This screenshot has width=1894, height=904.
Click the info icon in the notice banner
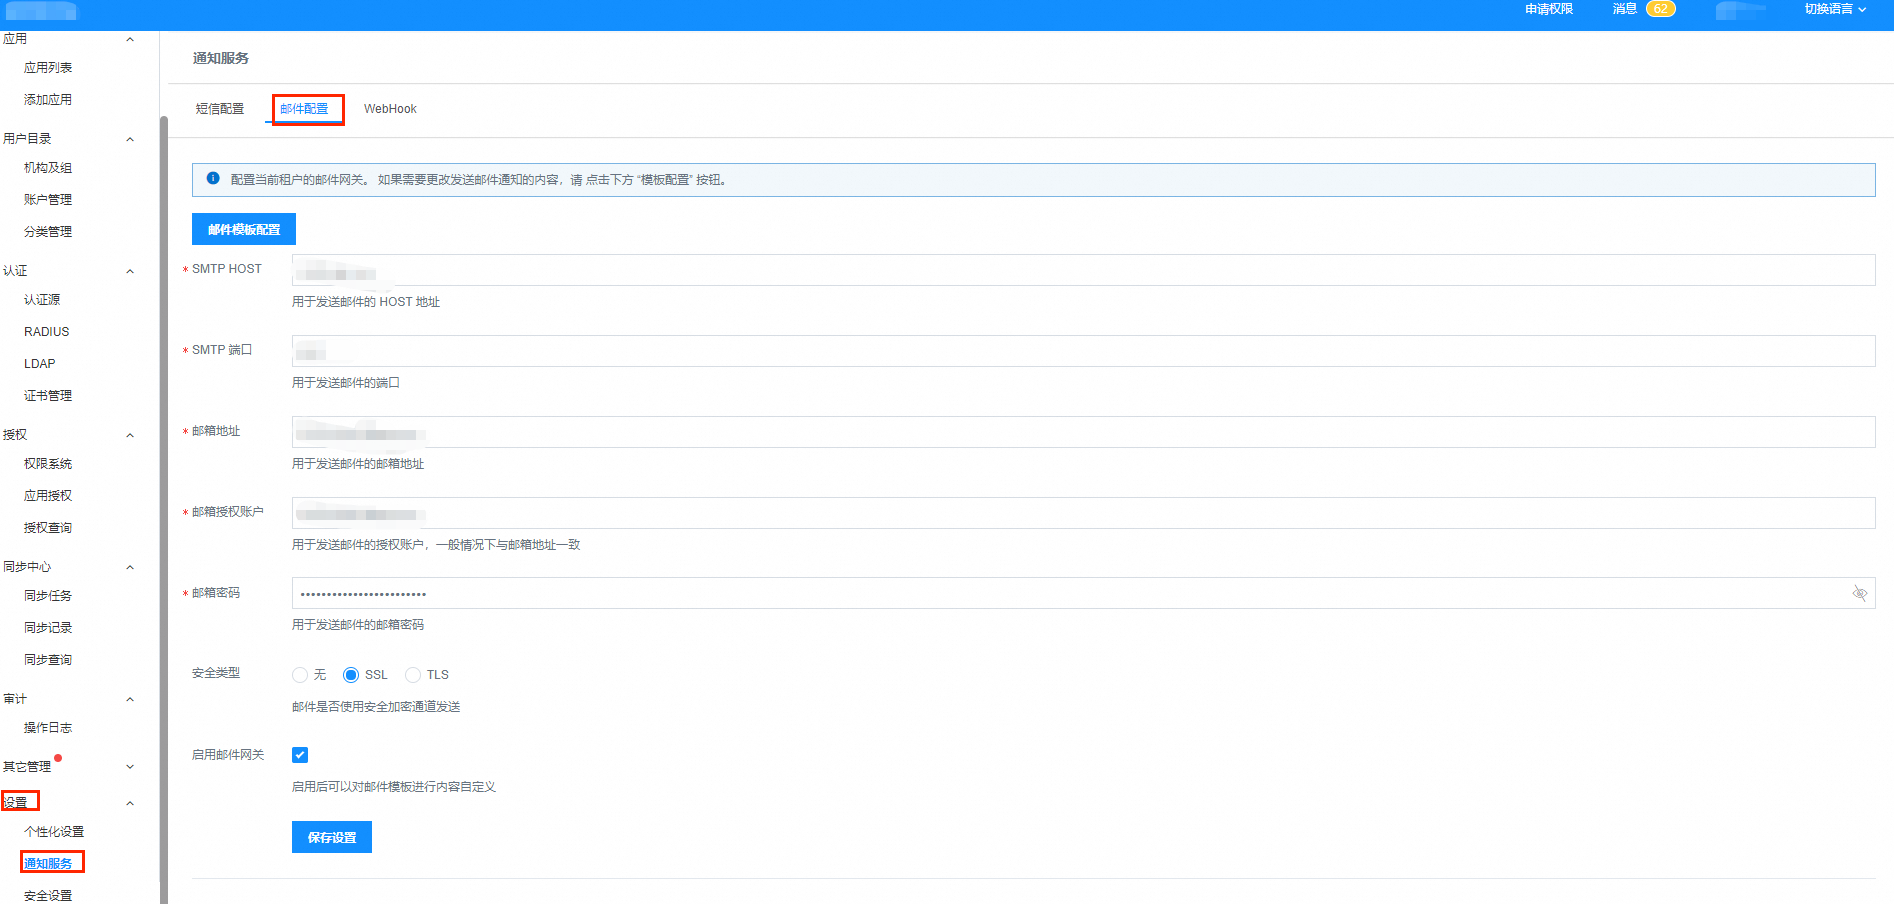pos(213,179)
